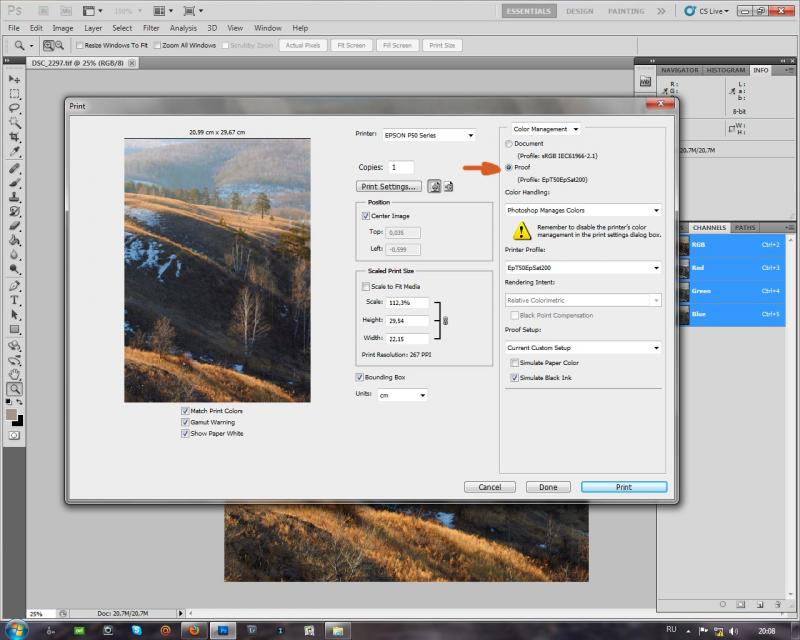Screen dimensions: 800x640
Task: Select the Document radio button
Action: pos(509,144)
